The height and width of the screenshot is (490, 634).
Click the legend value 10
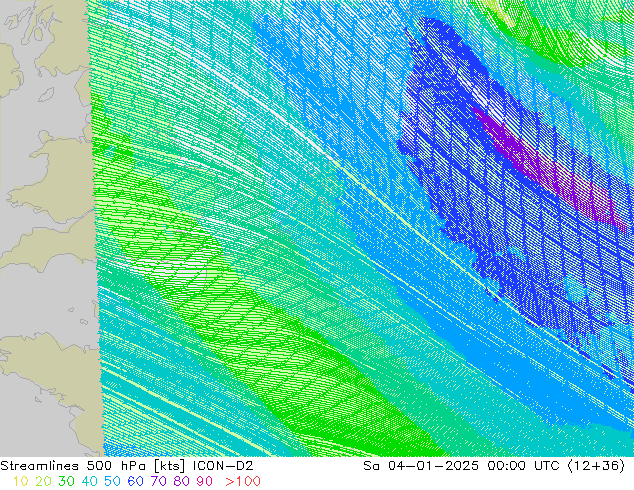click(20, 482)
